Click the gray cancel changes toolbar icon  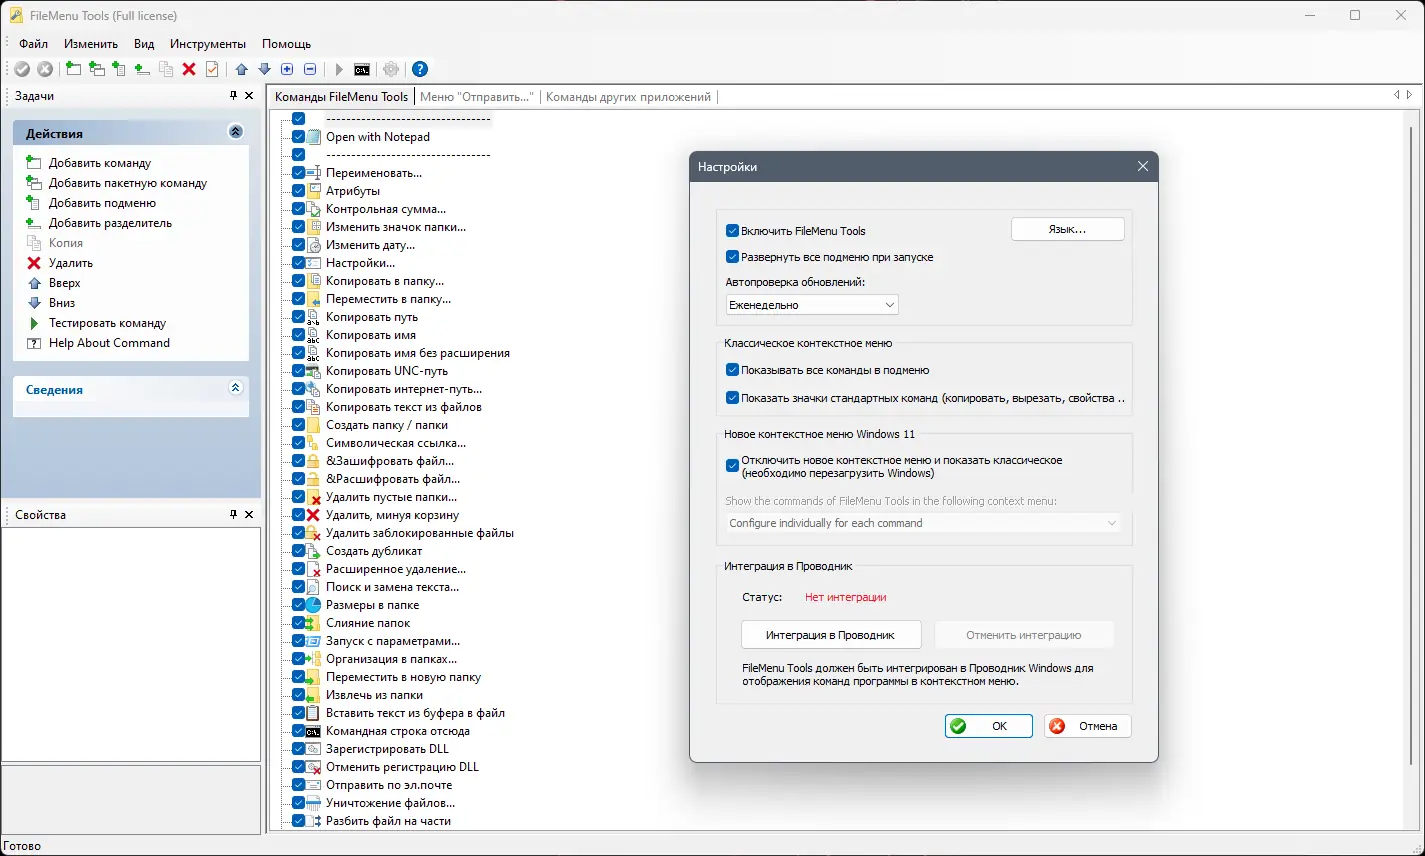click(x=45, y=69)
